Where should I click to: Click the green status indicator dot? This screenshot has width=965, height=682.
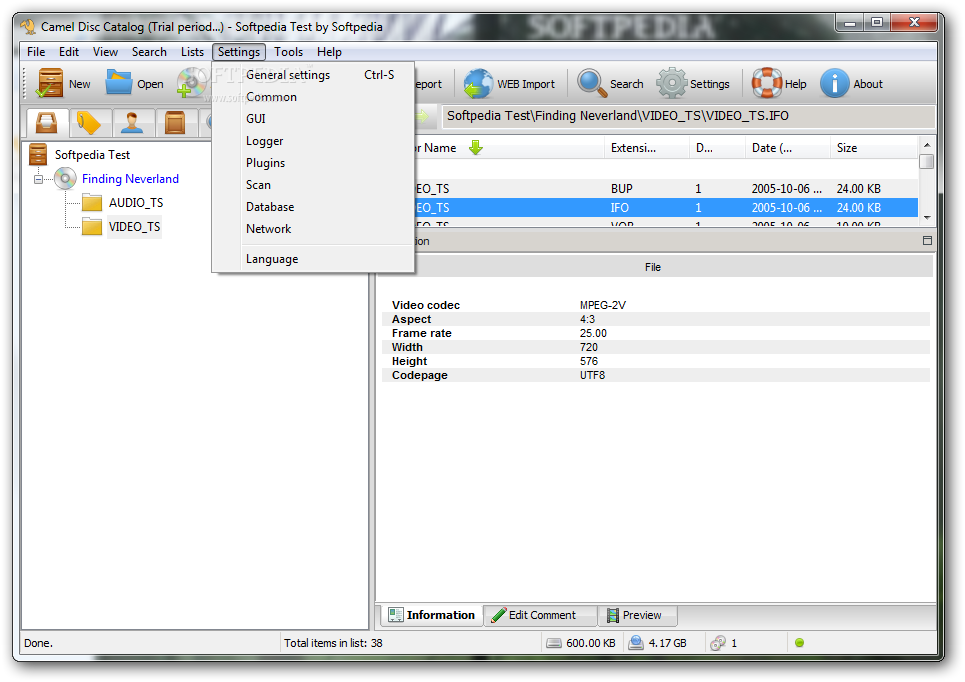click(799, 643)
